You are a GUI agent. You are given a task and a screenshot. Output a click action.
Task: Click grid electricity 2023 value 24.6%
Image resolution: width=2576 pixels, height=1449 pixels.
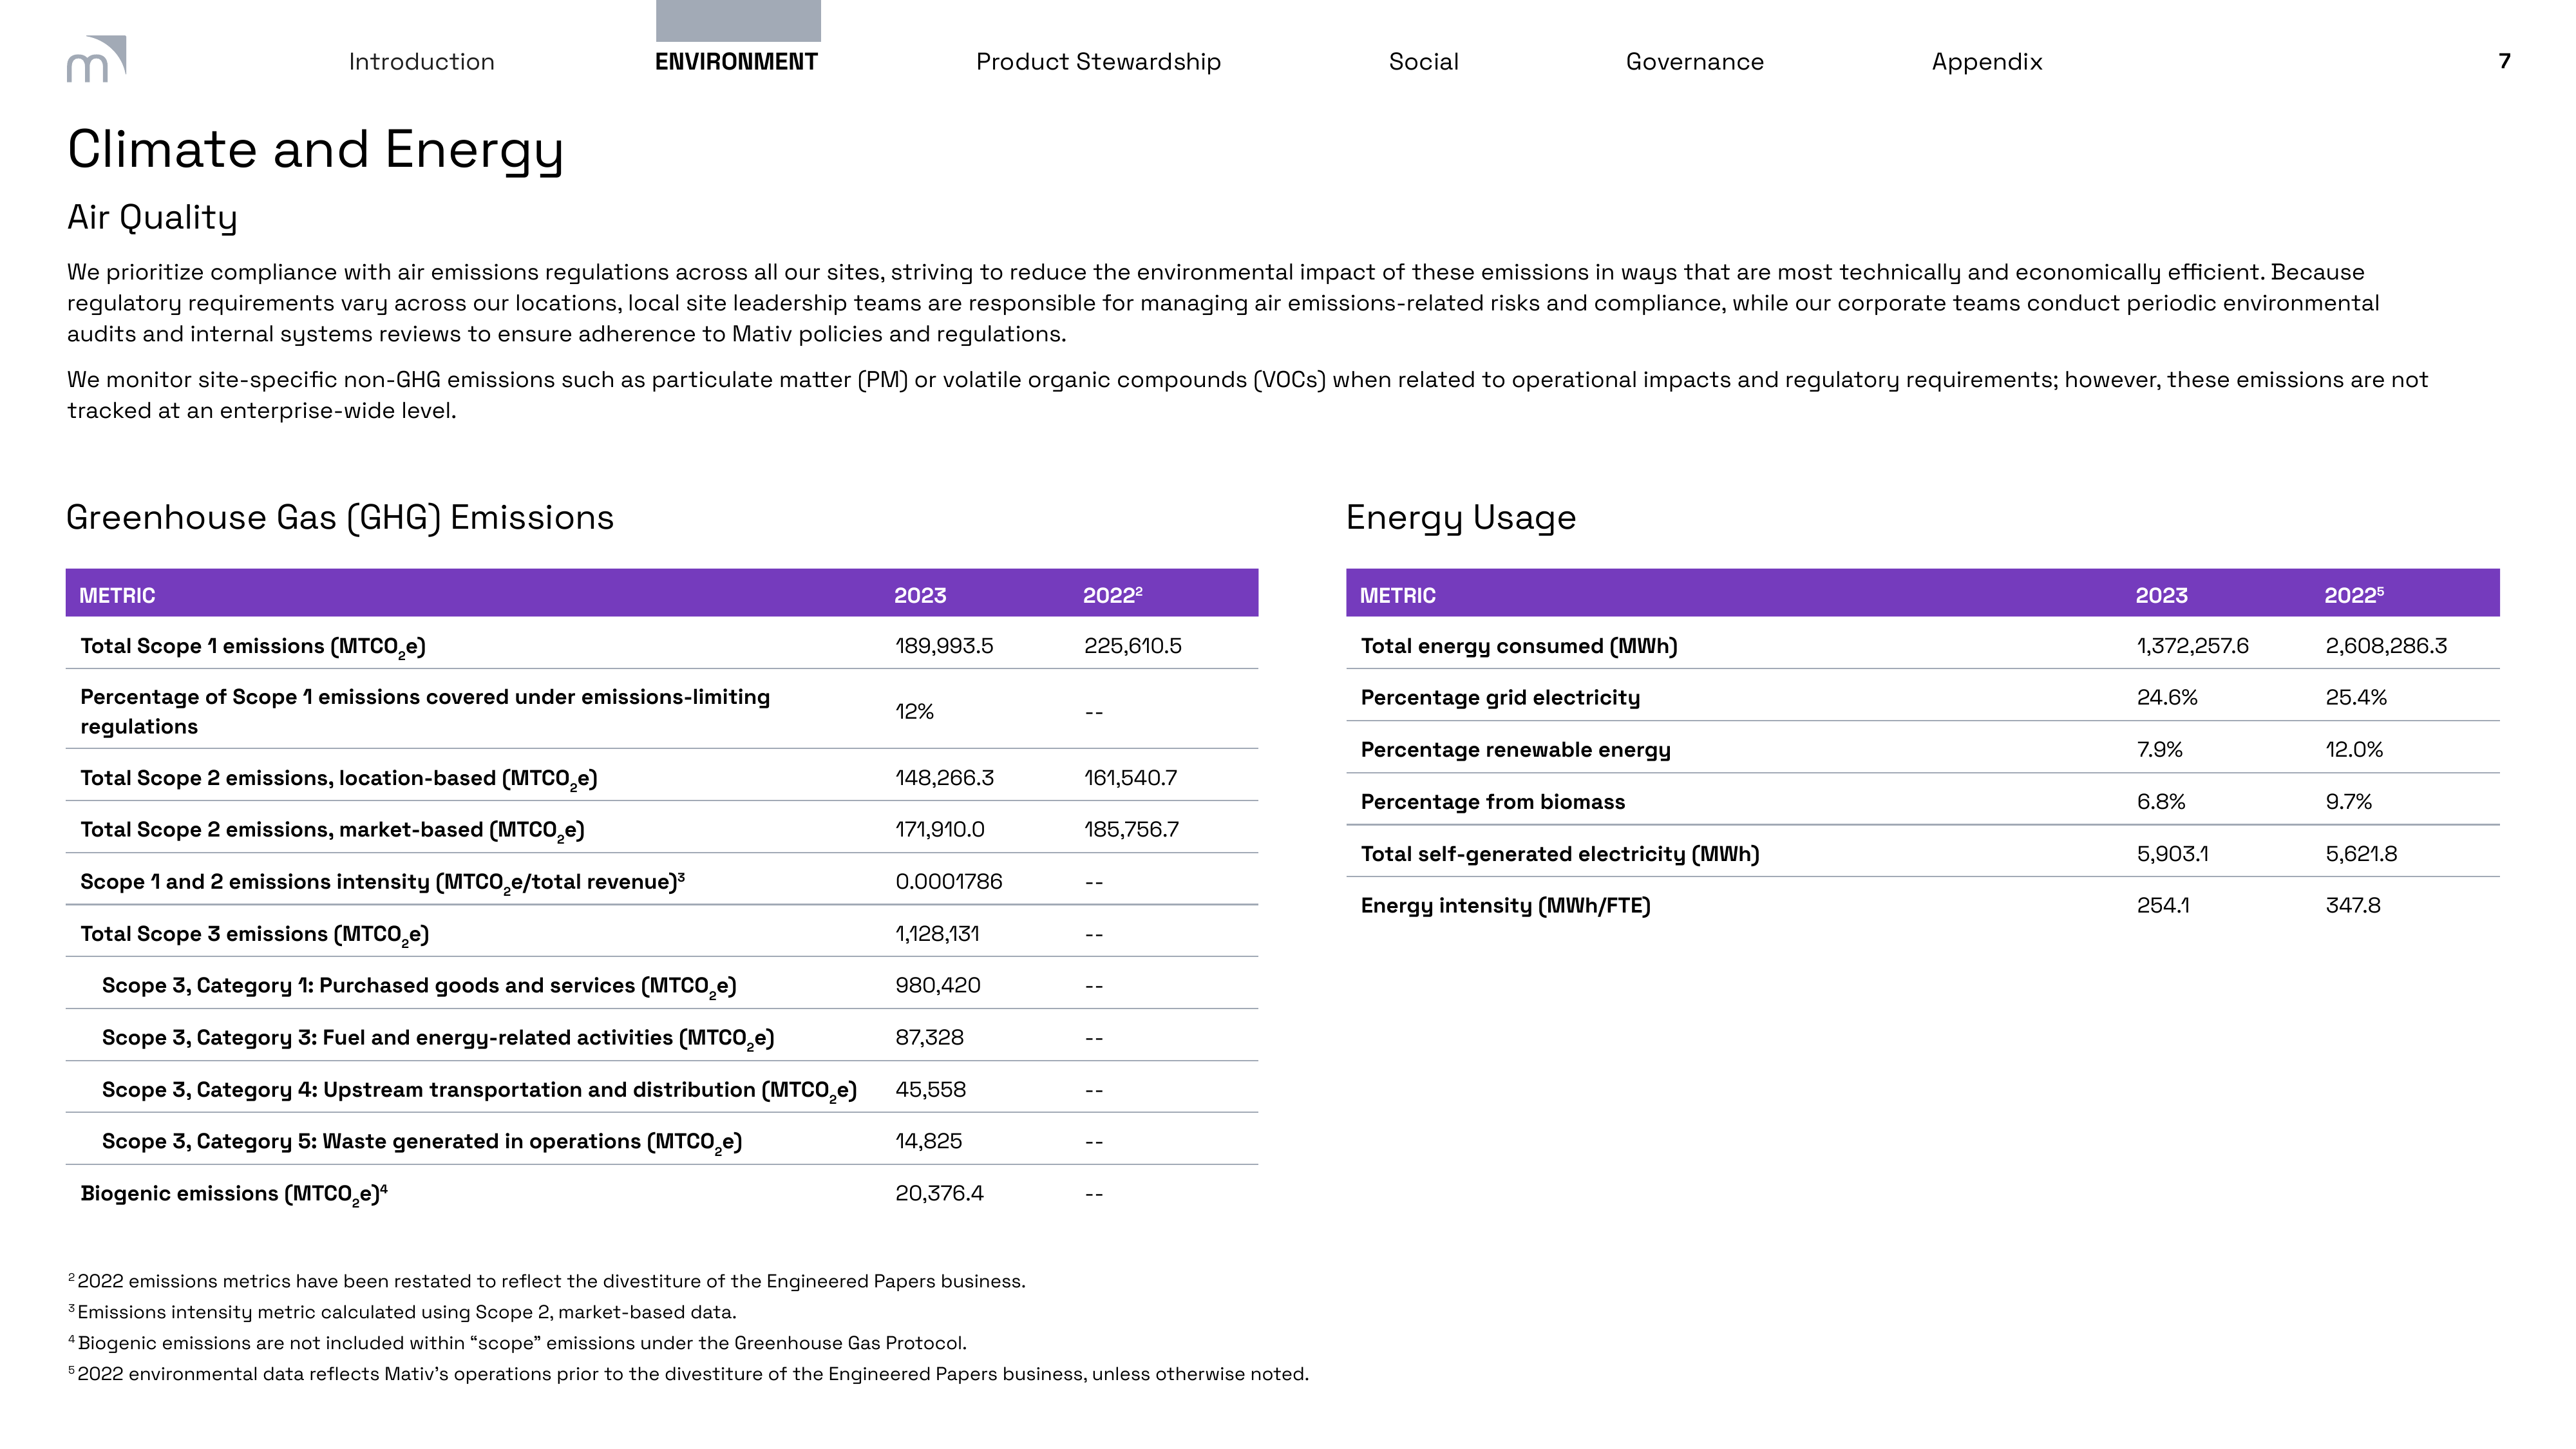(2167, 697)
